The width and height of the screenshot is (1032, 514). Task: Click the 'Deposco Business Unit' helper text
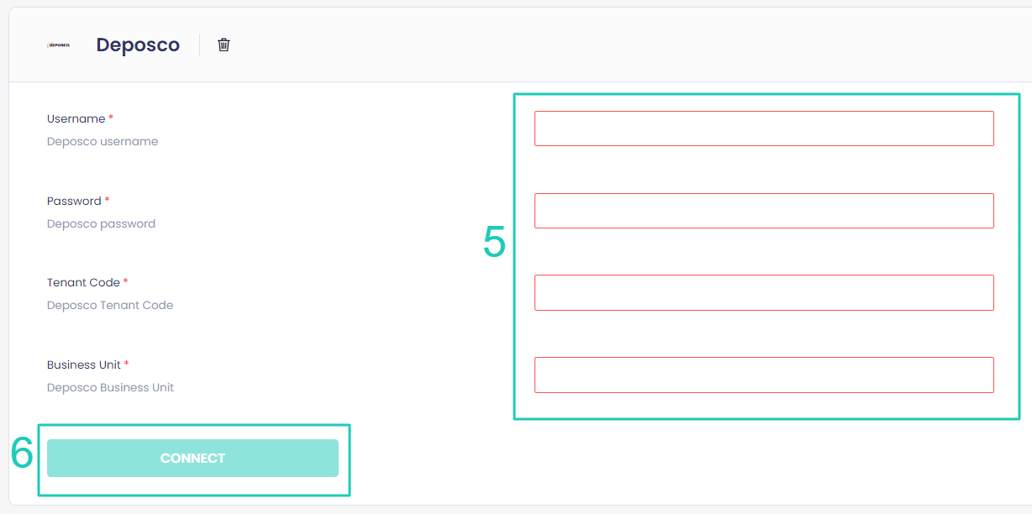tap(110, 388)
